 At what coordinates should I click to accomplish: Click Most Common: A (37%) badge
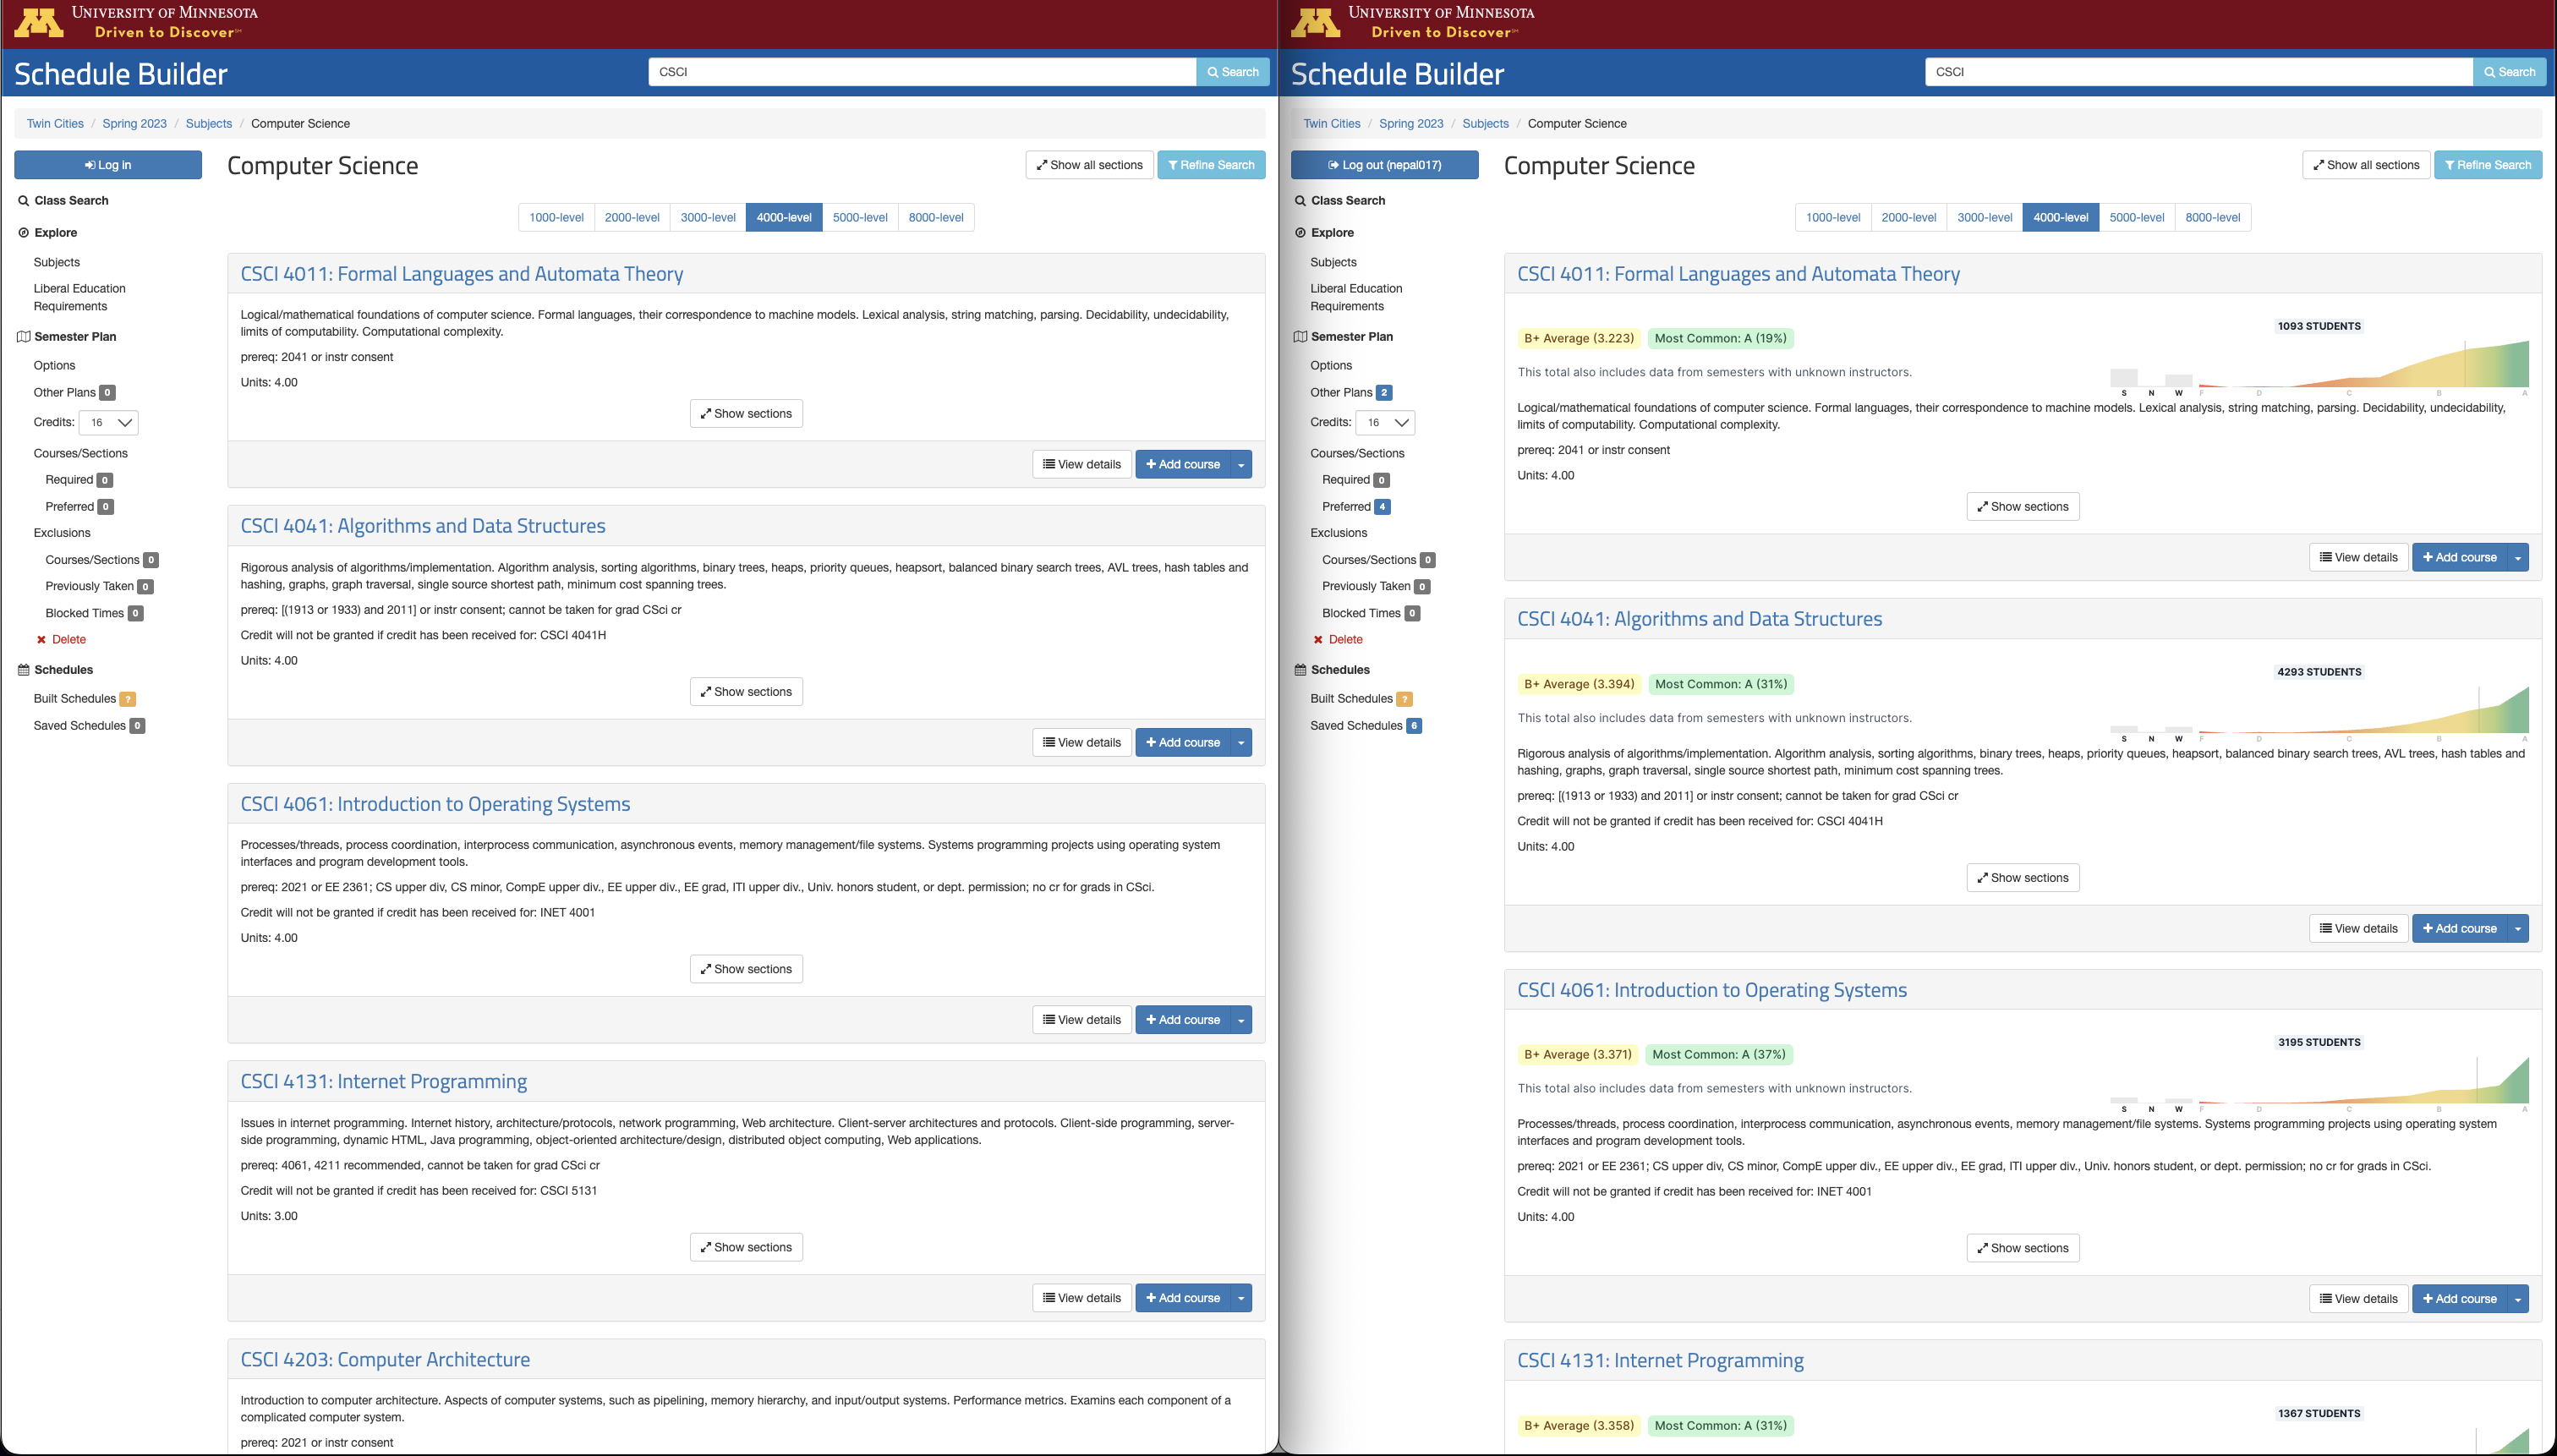pyautogui.click(x=1719, y=1054)
